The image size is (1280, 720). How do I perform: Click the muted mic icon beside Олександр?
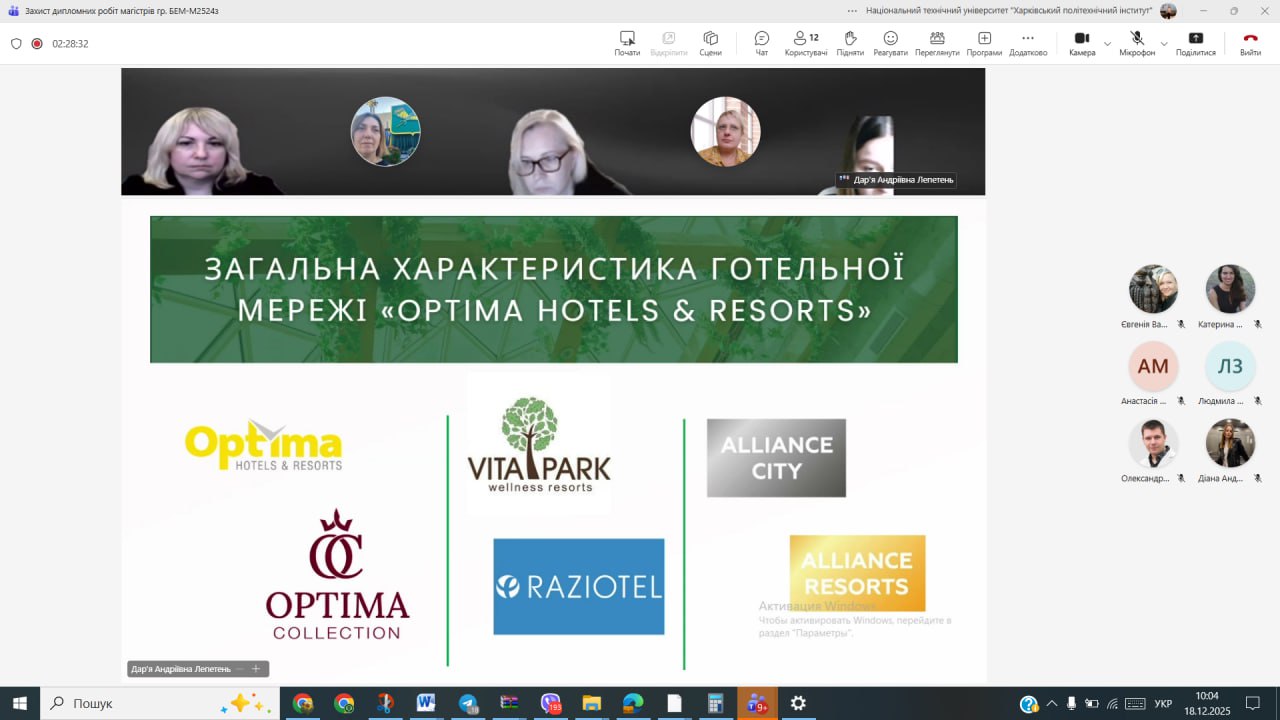(x=1181, y=478)
